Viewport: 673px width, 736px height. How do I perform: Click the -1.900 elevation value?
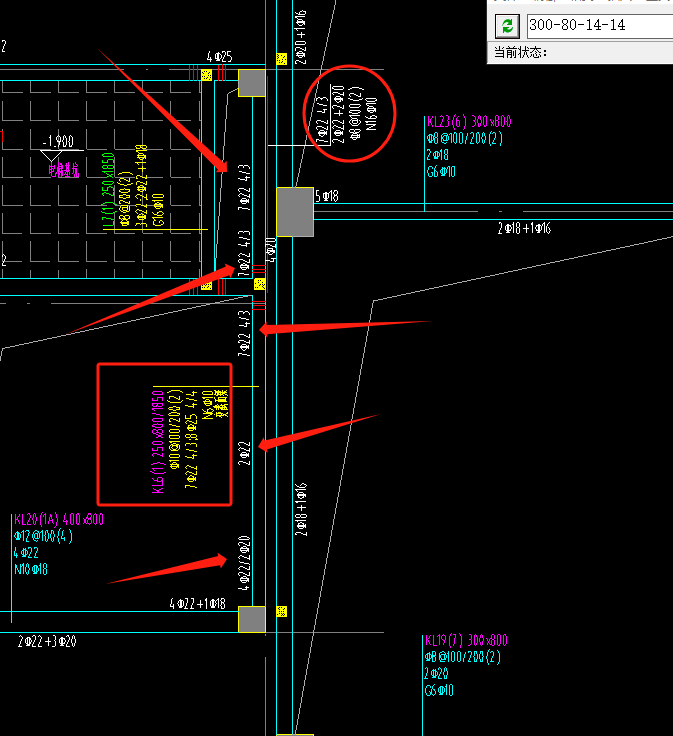coord(58,141)
